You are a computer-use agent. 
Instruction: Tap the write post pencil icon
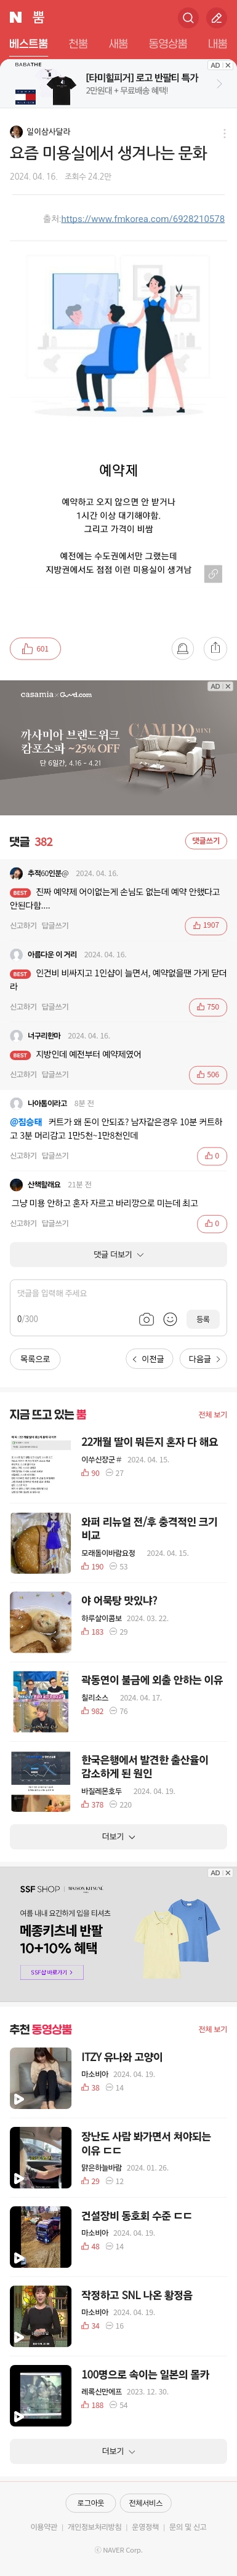click(216, 18)
